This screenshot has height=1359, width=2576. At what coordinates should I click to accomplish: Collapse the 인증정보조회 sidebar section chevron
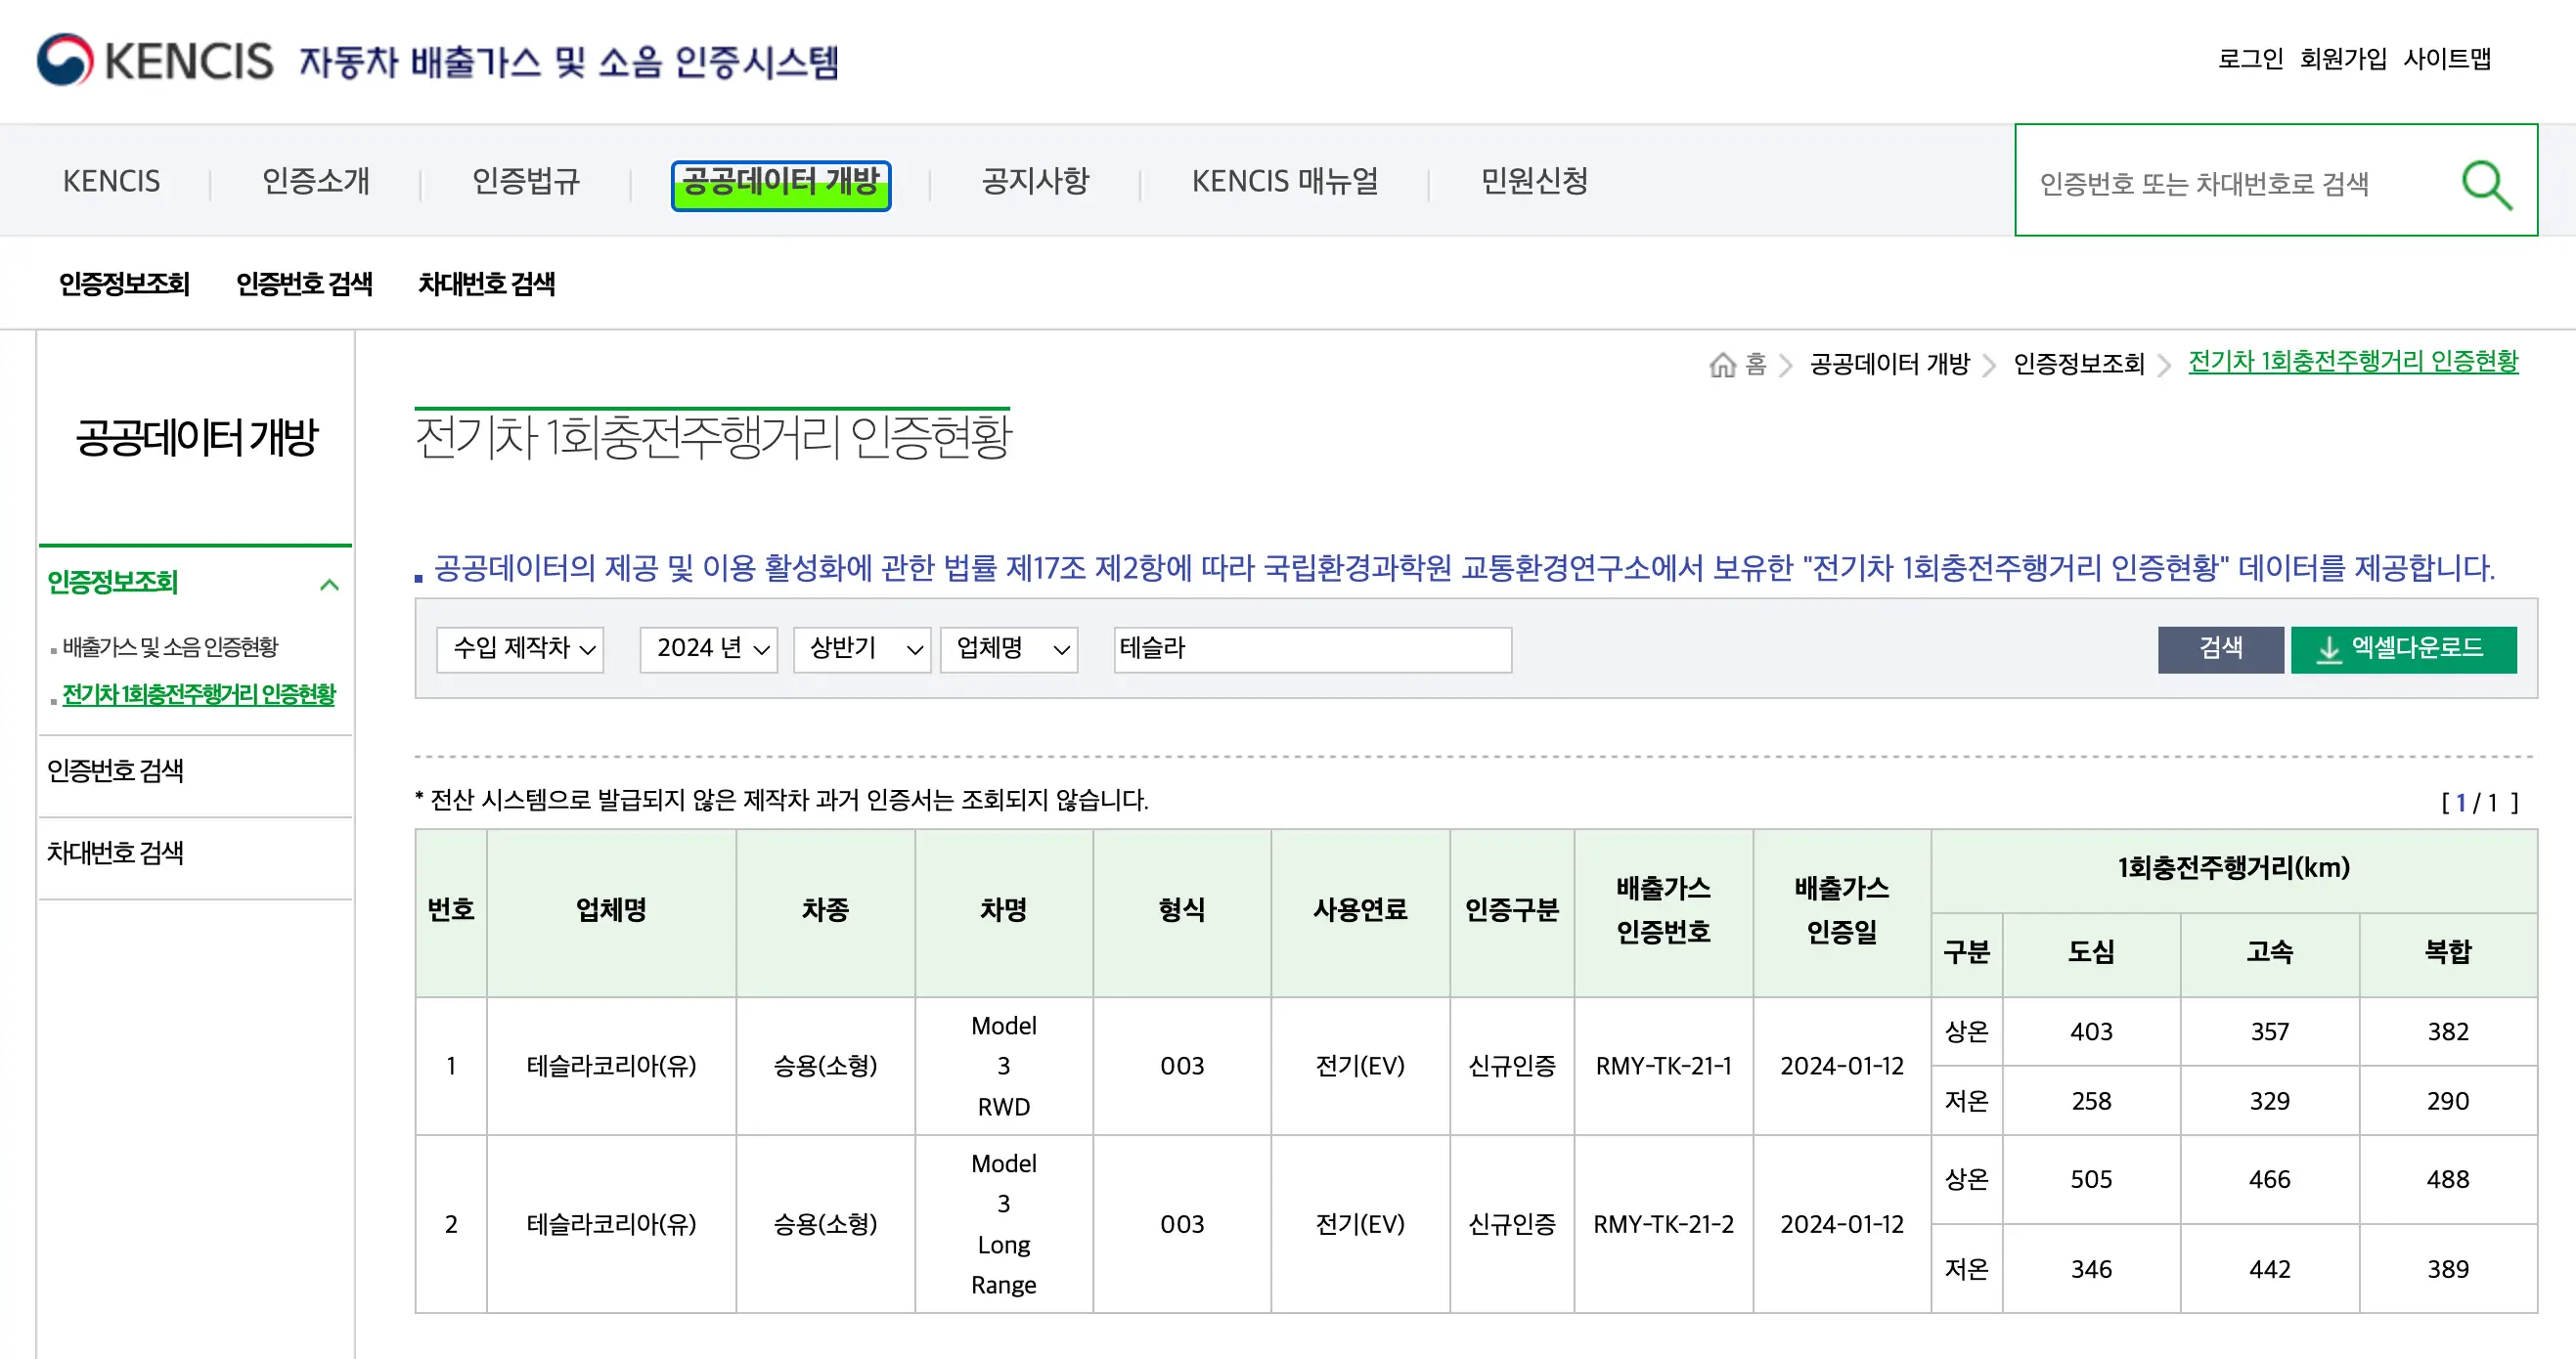pos(329,584)
